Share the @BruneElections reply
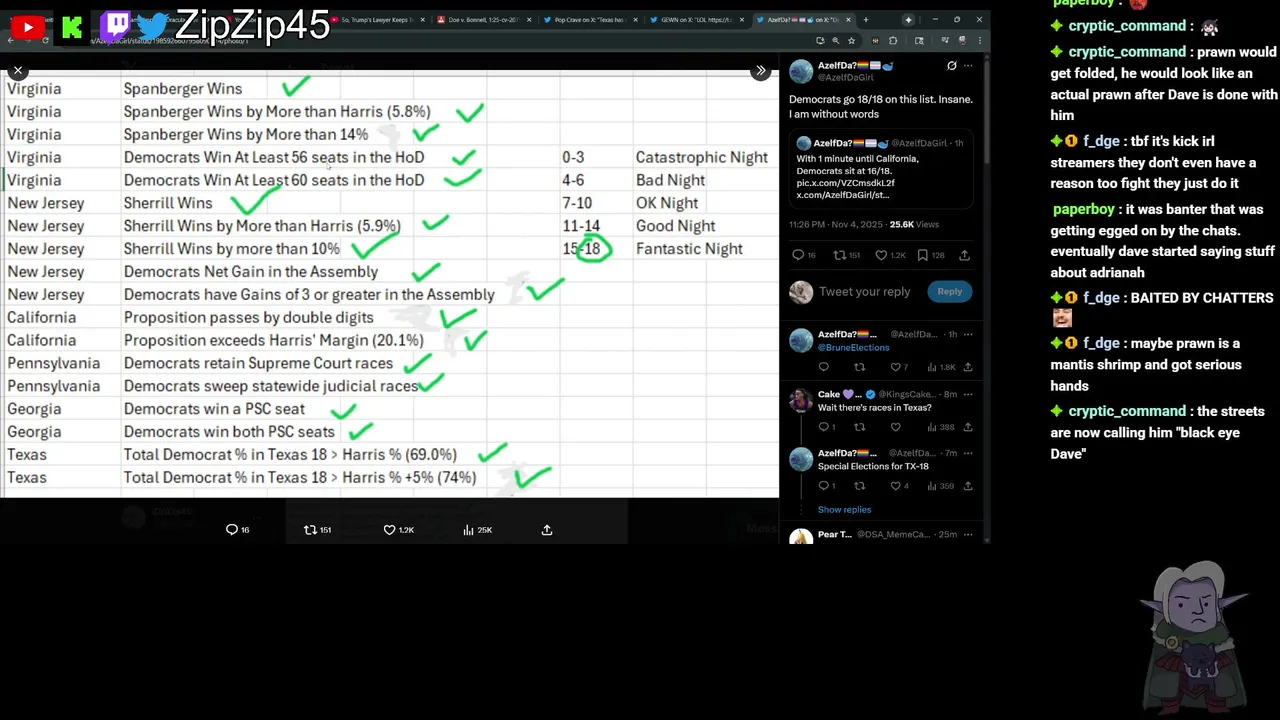1280x720 pixels. pyautogui.click(x=967, y=367)
